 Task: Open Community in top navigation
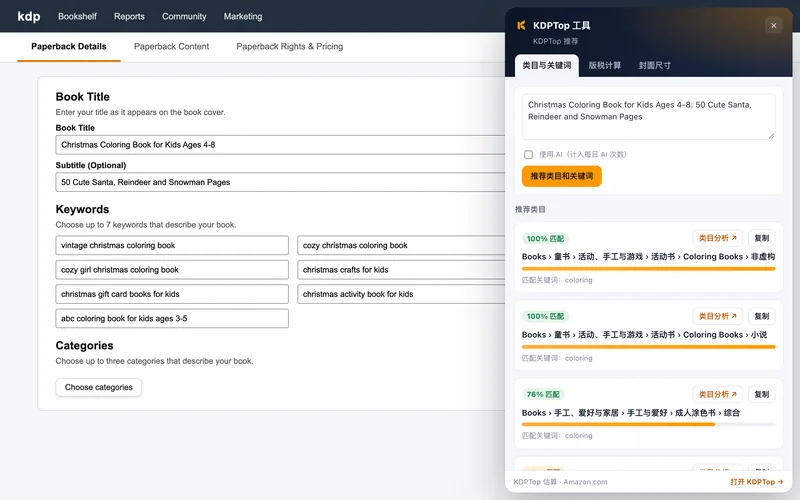click(184, 16)
